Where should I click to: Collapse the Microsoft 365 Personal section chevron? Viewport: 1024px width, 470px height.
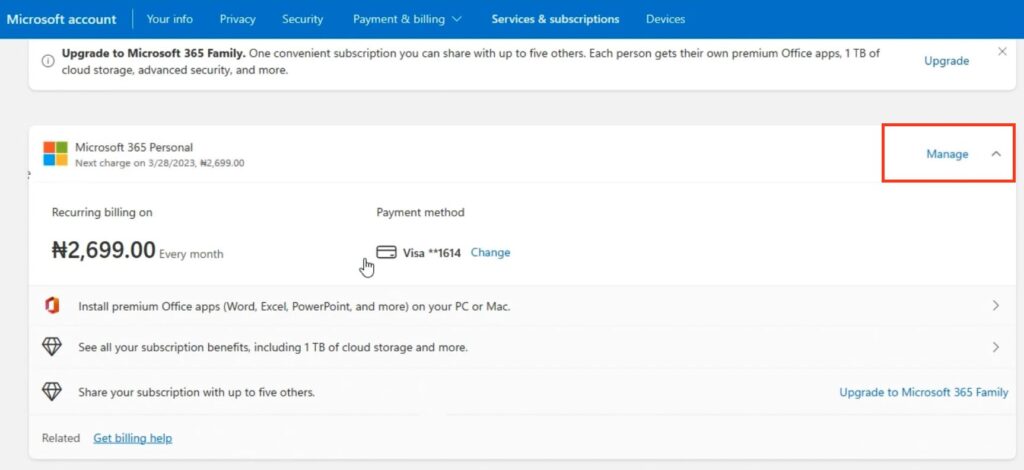coord(996,154)
